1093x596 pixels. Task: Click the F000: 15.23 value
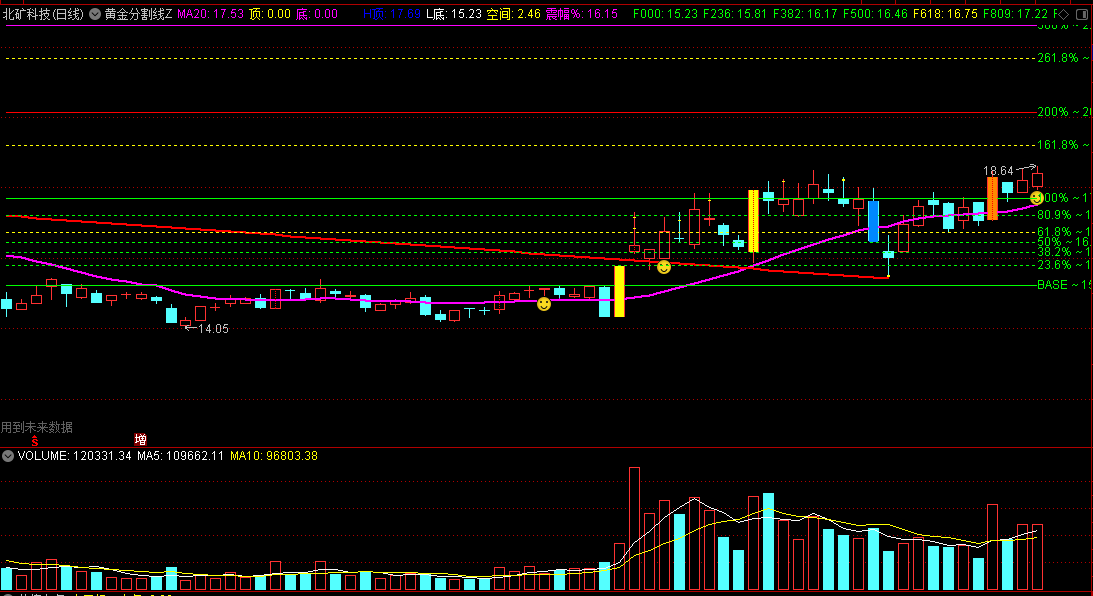coord(666,14)
